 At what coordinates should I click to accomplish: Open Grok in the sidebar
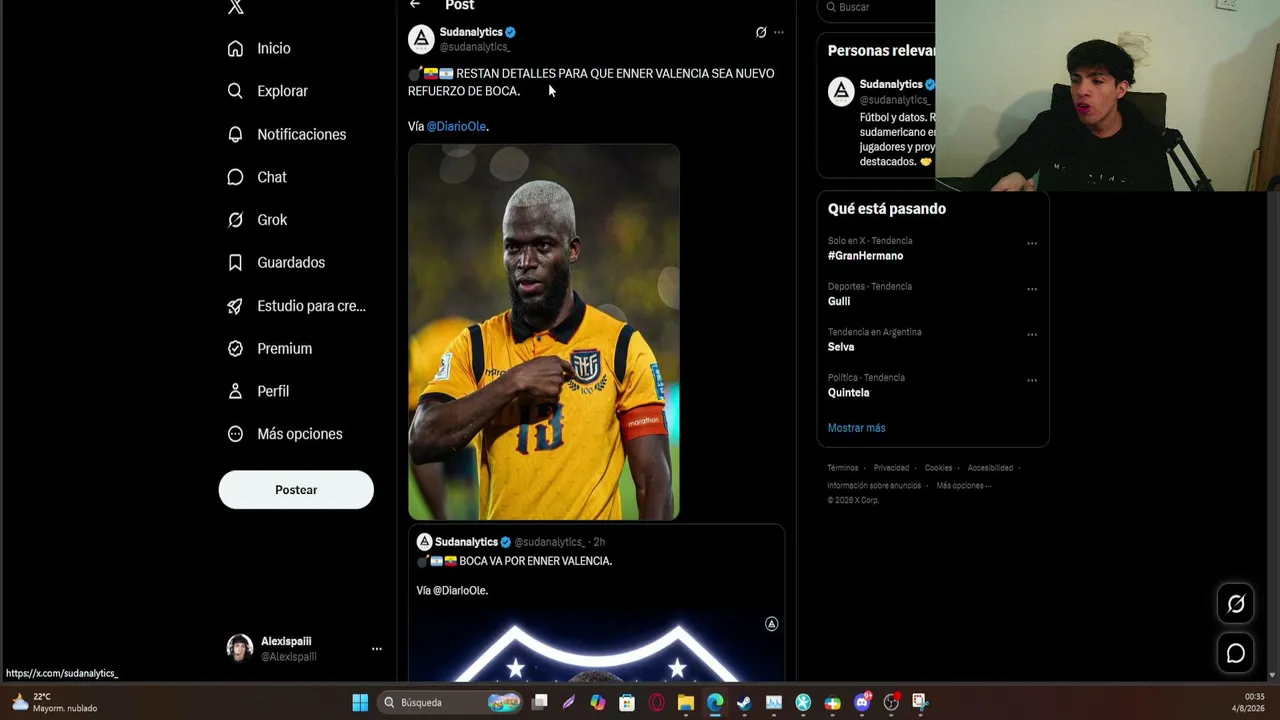(x=257, y=220)
